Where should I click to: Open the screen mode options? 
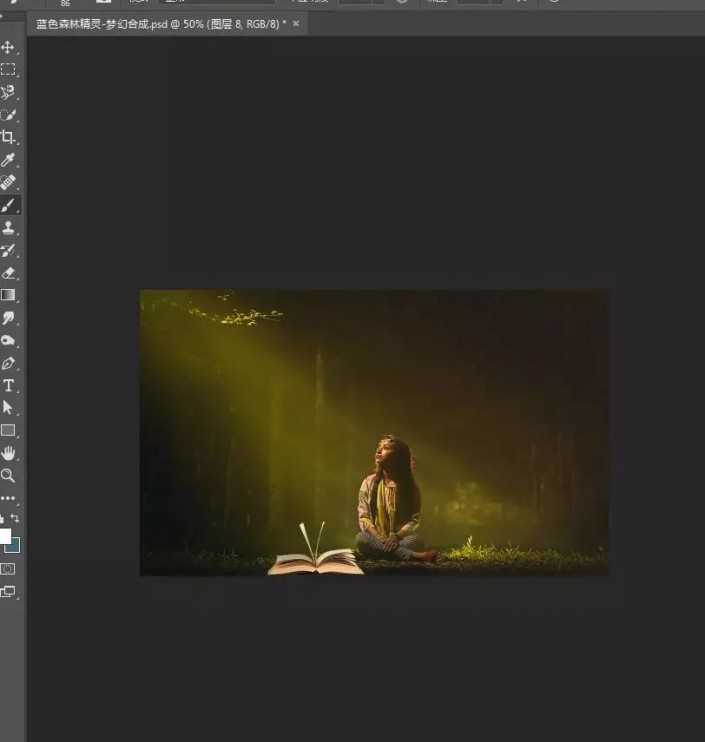pyautogui.click(x=8, y=591)
